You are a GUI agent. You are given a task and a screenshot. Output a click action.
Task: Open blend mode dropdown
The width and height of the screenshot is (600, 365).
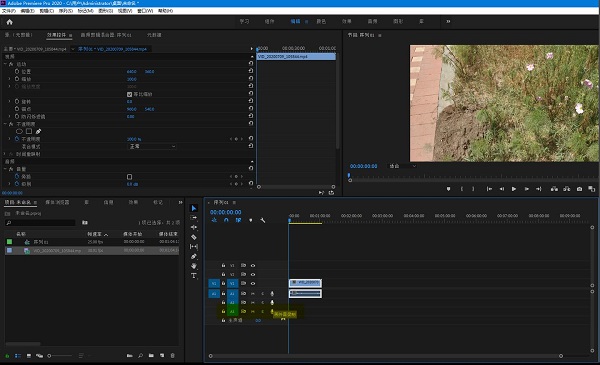152,147
